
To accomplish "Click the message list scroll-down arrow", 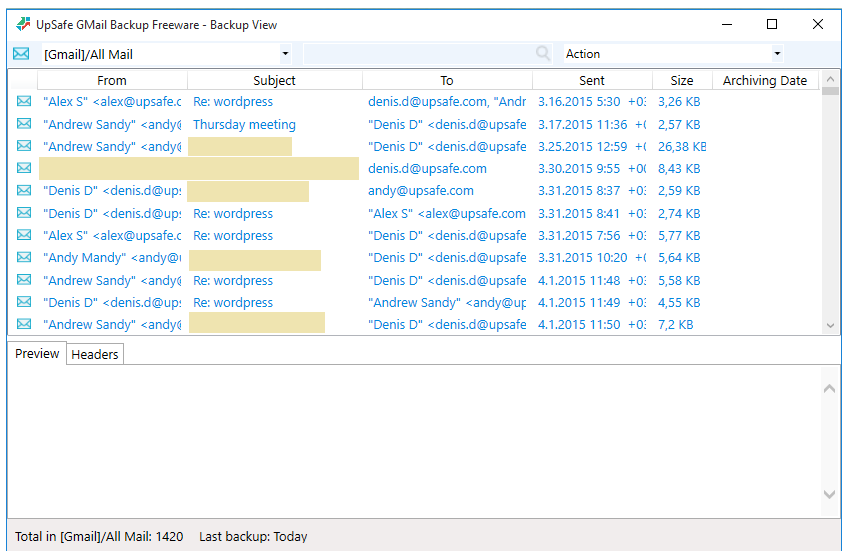I will 830,326.
